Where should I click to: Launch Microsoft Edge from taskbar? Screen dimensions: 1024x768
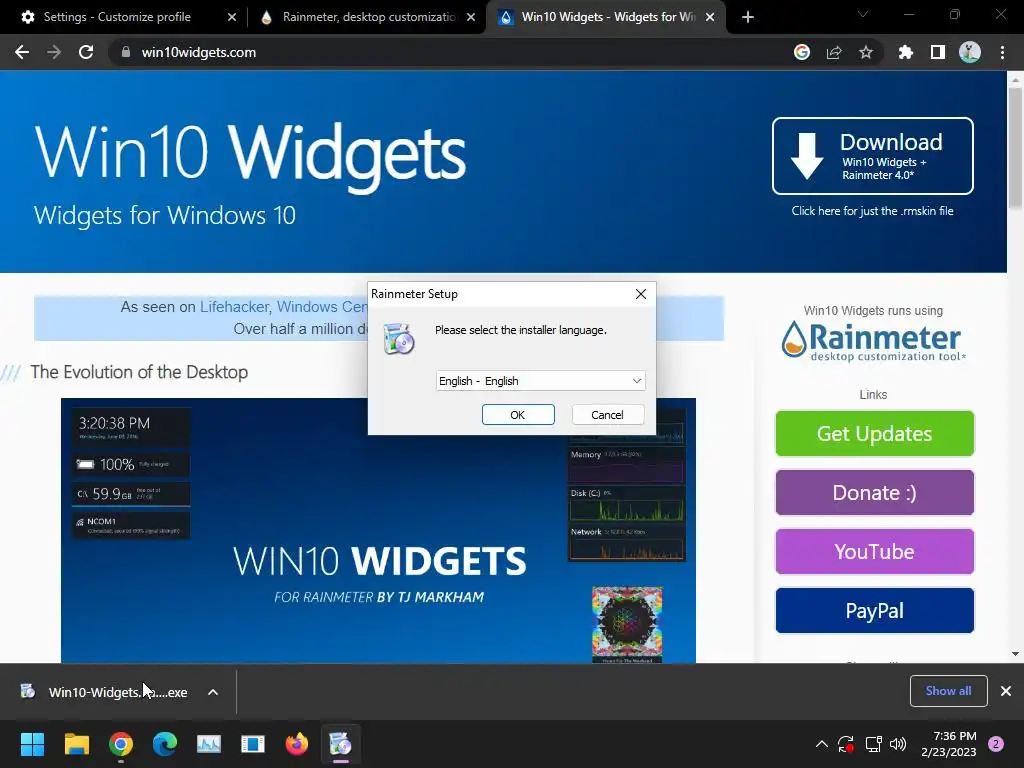[165, 744]
